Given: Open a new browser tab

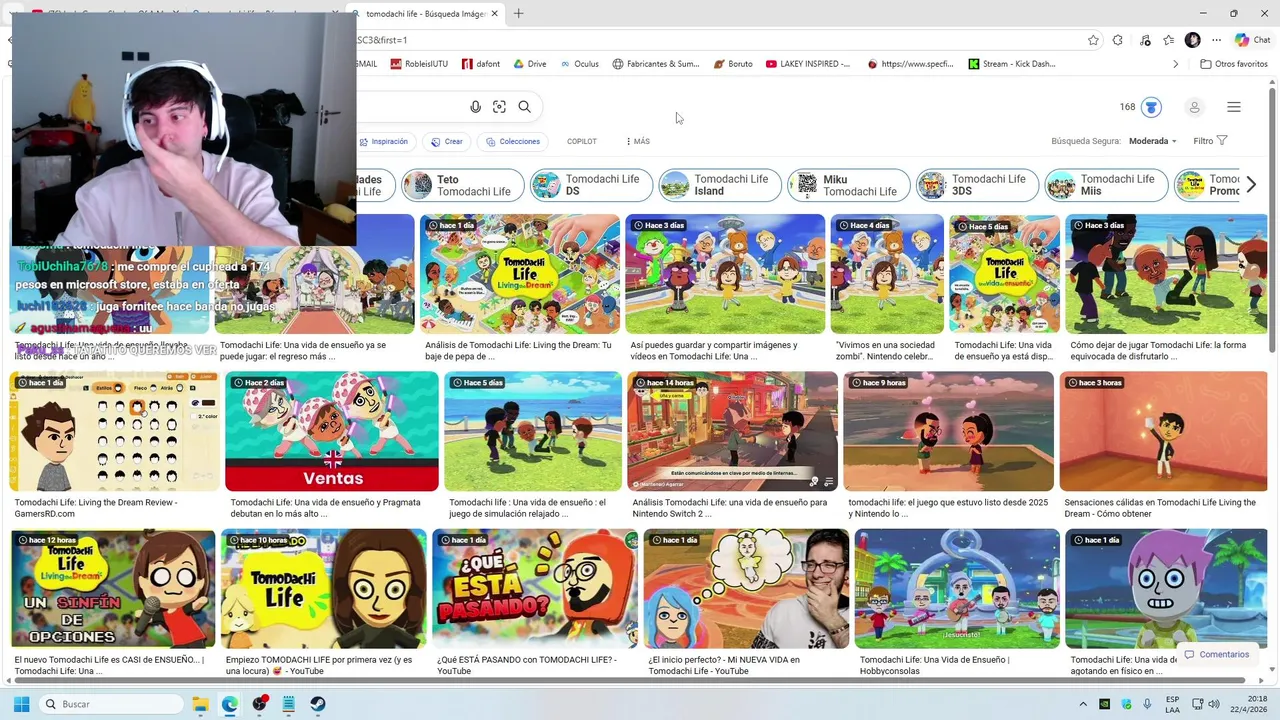Looking at the screenshot, I should point(518,13).
